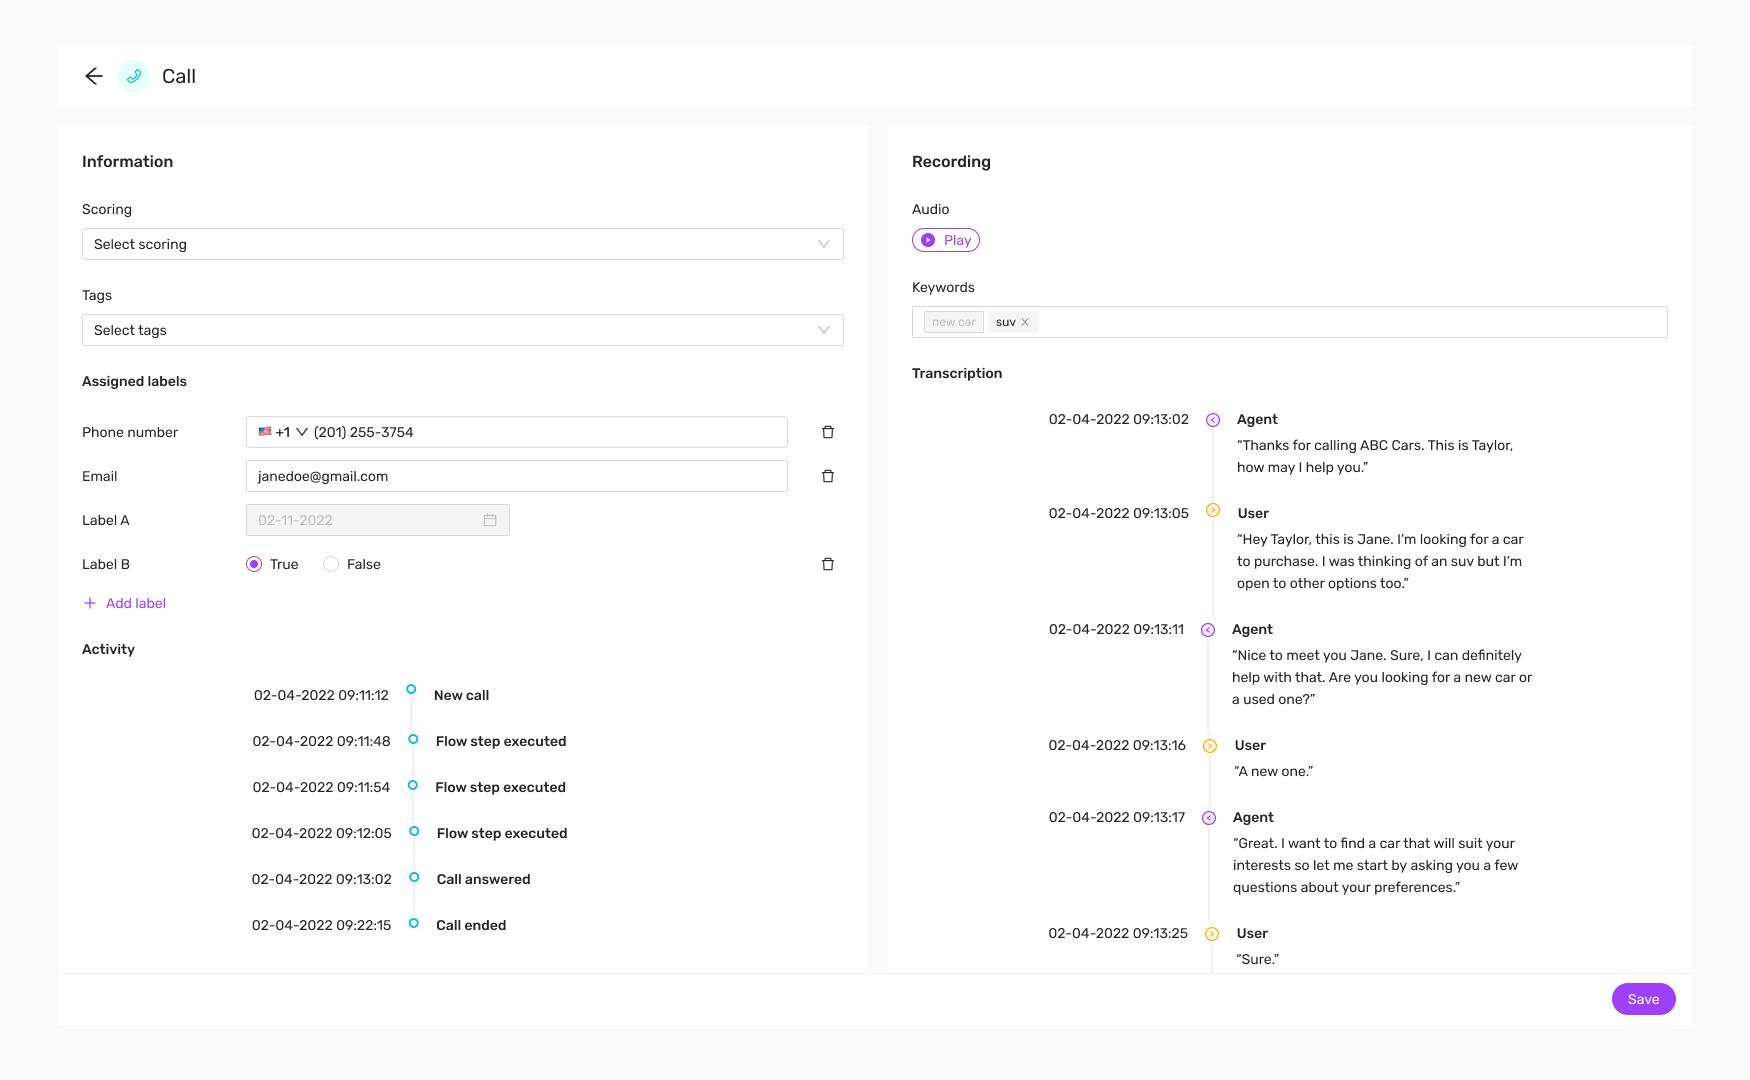The width and height of the screenshot is (1750, 1080).
Task: Click the Call ended activity marker
Action: click(x=414, y=923)
